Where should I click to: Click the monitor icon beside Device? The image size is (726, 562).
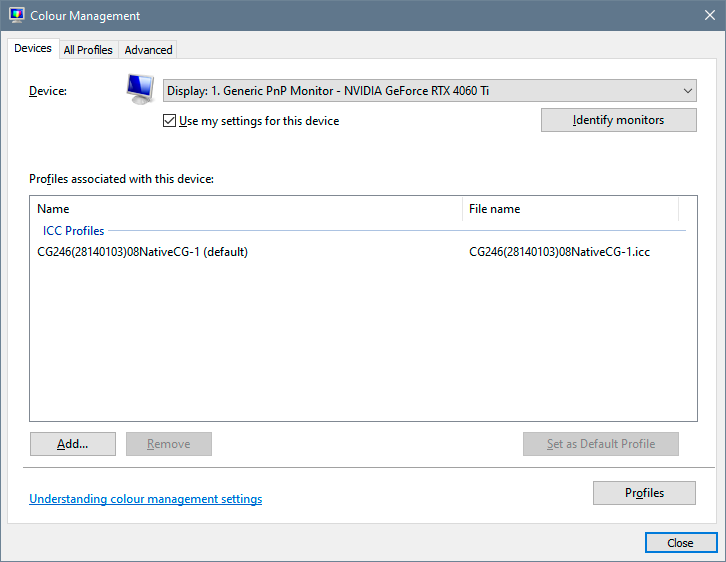coord(140,89)
